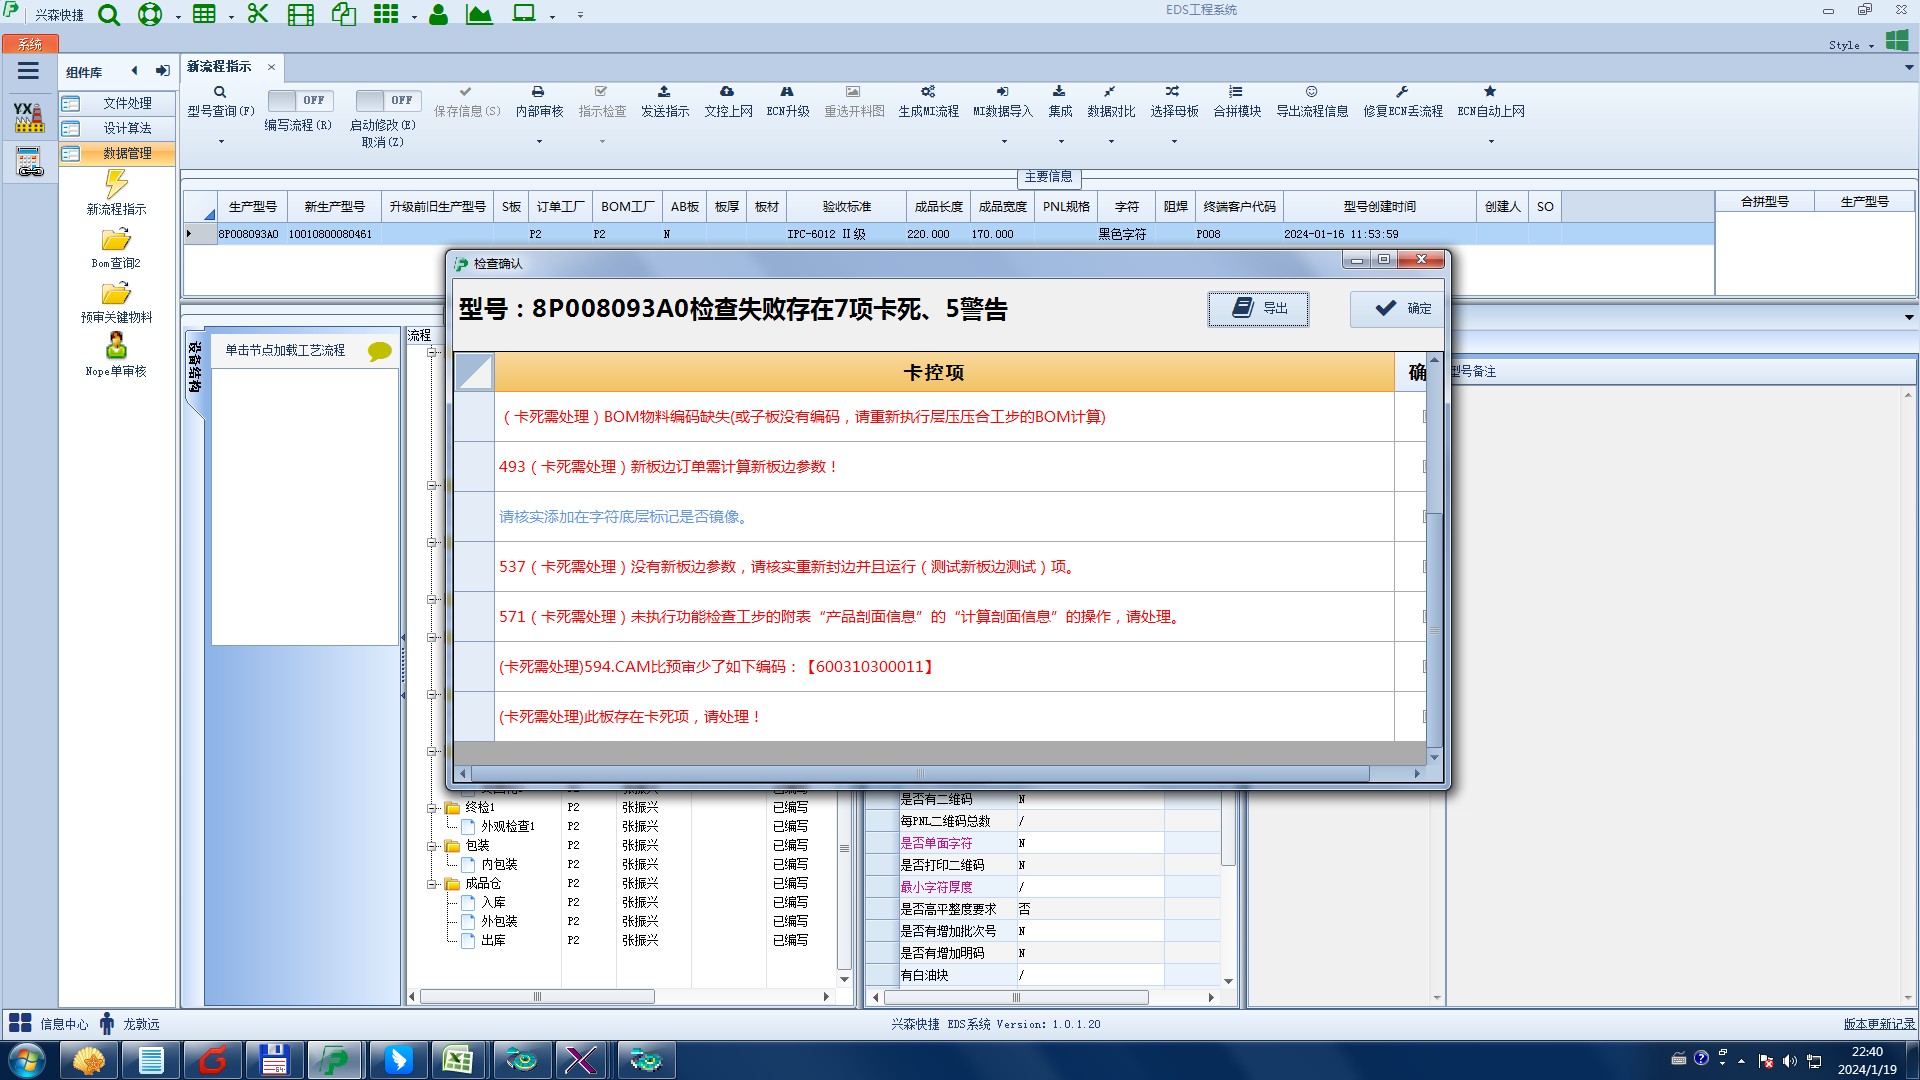Collapse the 终检1 tree node
1920x1080 pixels.
[432, 808]
